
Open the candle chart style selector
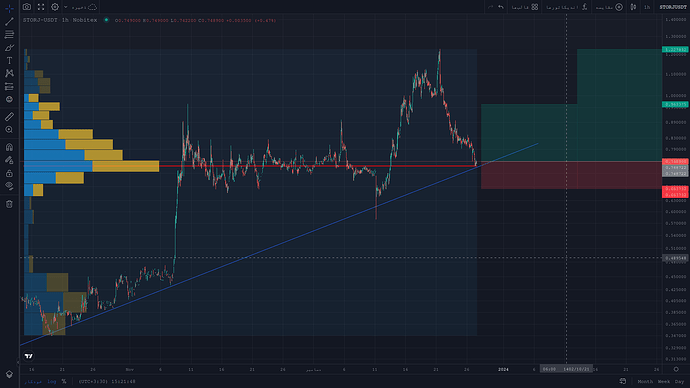click(633, 7)
